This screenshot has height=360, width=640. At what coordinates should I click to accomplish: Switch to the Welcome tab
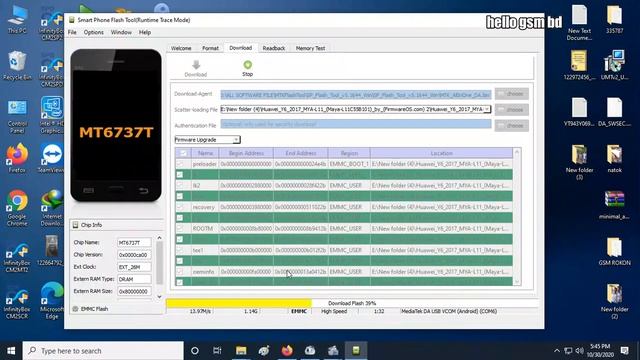pos(181,48)
